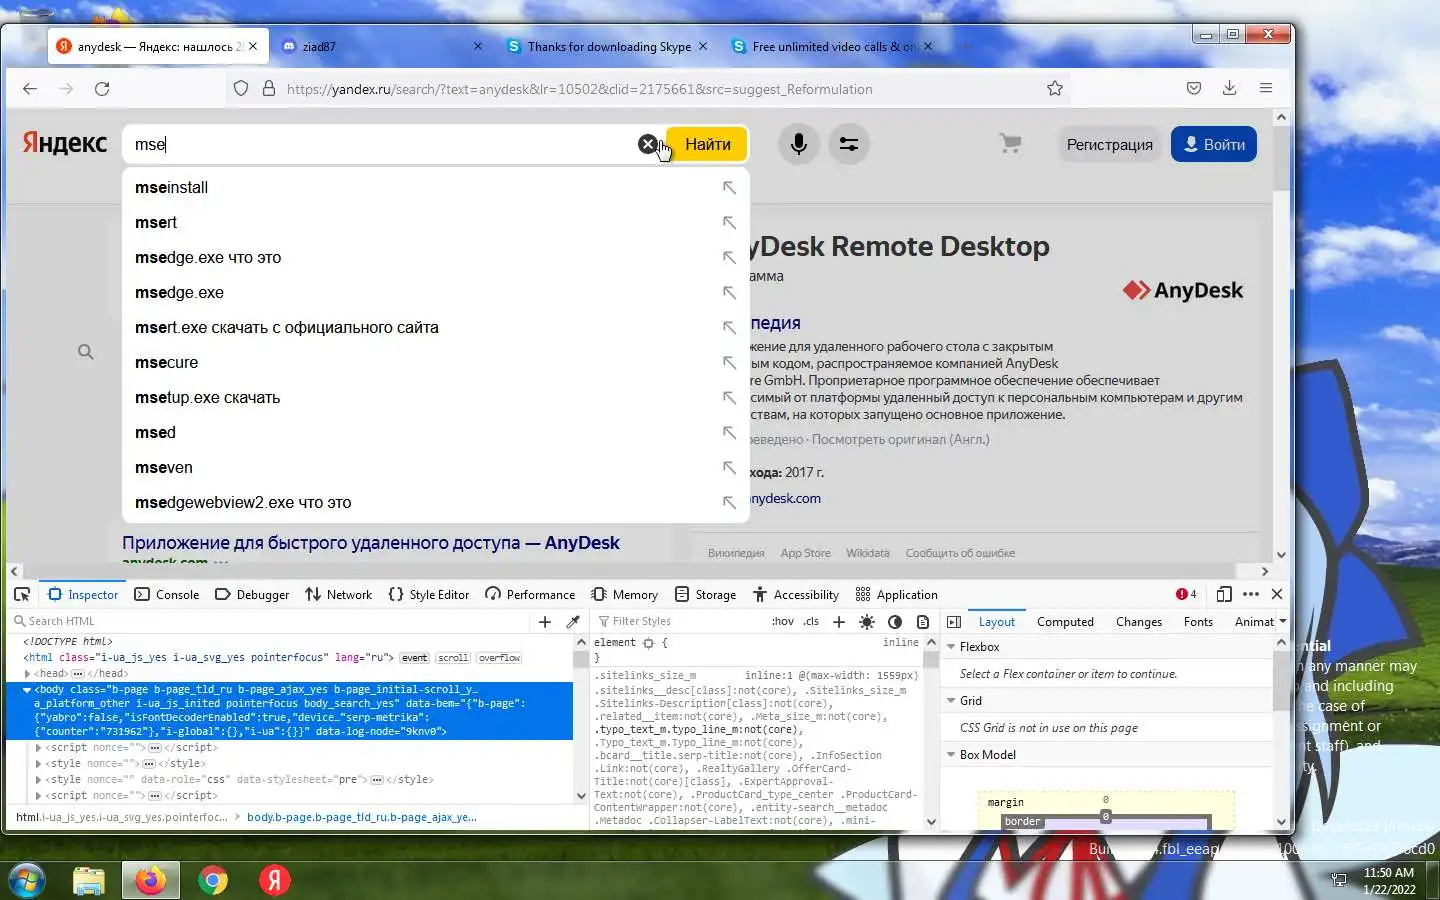The image size is (1440, 900).
Task: Open sidebar tabs overflow dropdown arrow
Action: (x=1283, y=622)
